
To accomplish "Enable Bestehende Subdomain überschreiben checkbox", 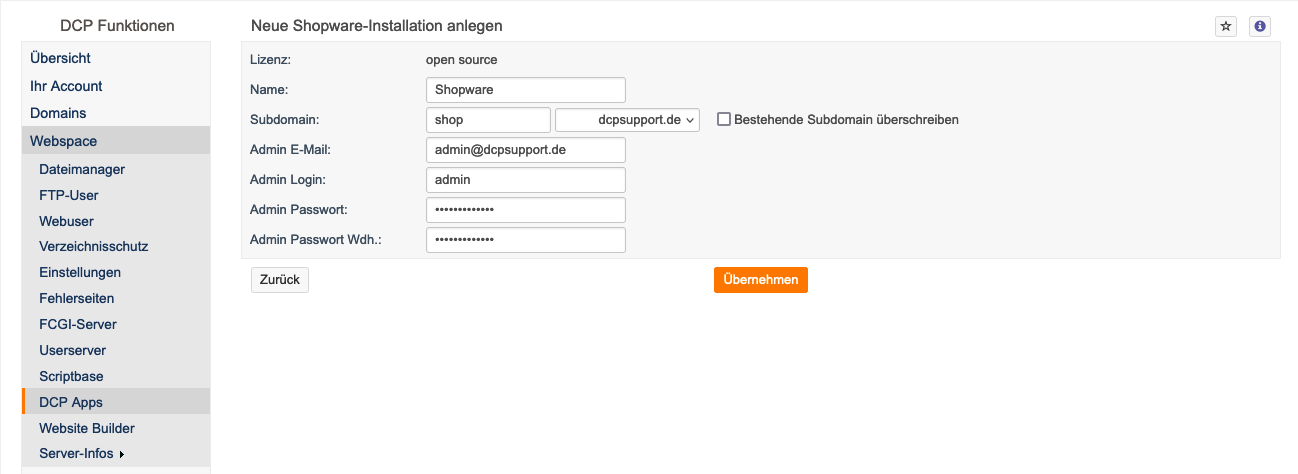I will click(724, 119).
